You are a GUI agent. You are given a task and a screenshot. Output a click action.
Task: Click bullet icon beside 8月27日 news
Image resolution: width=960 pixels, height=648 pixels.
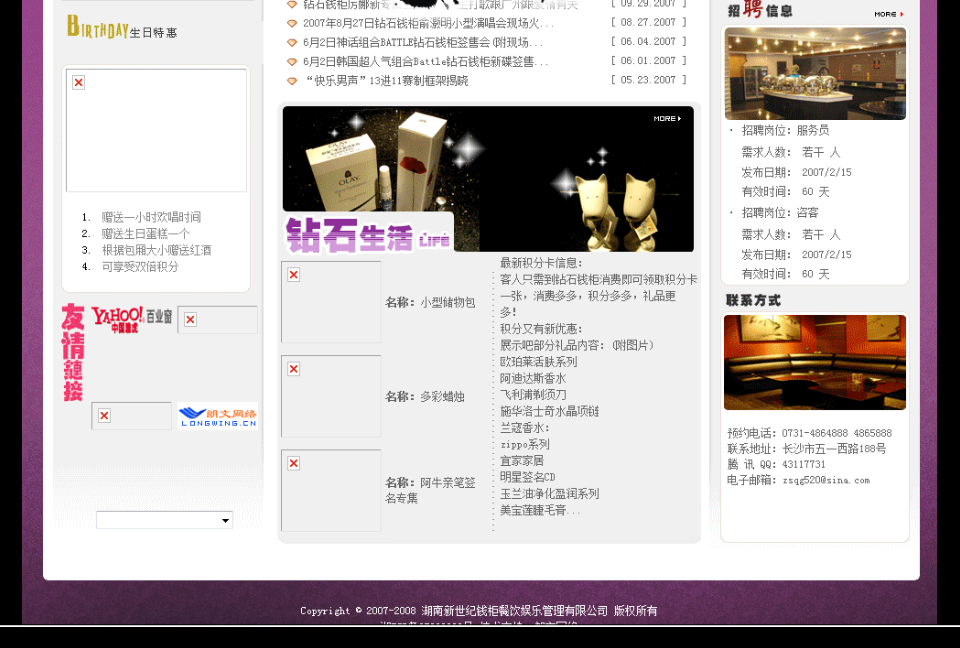[292, 23]
